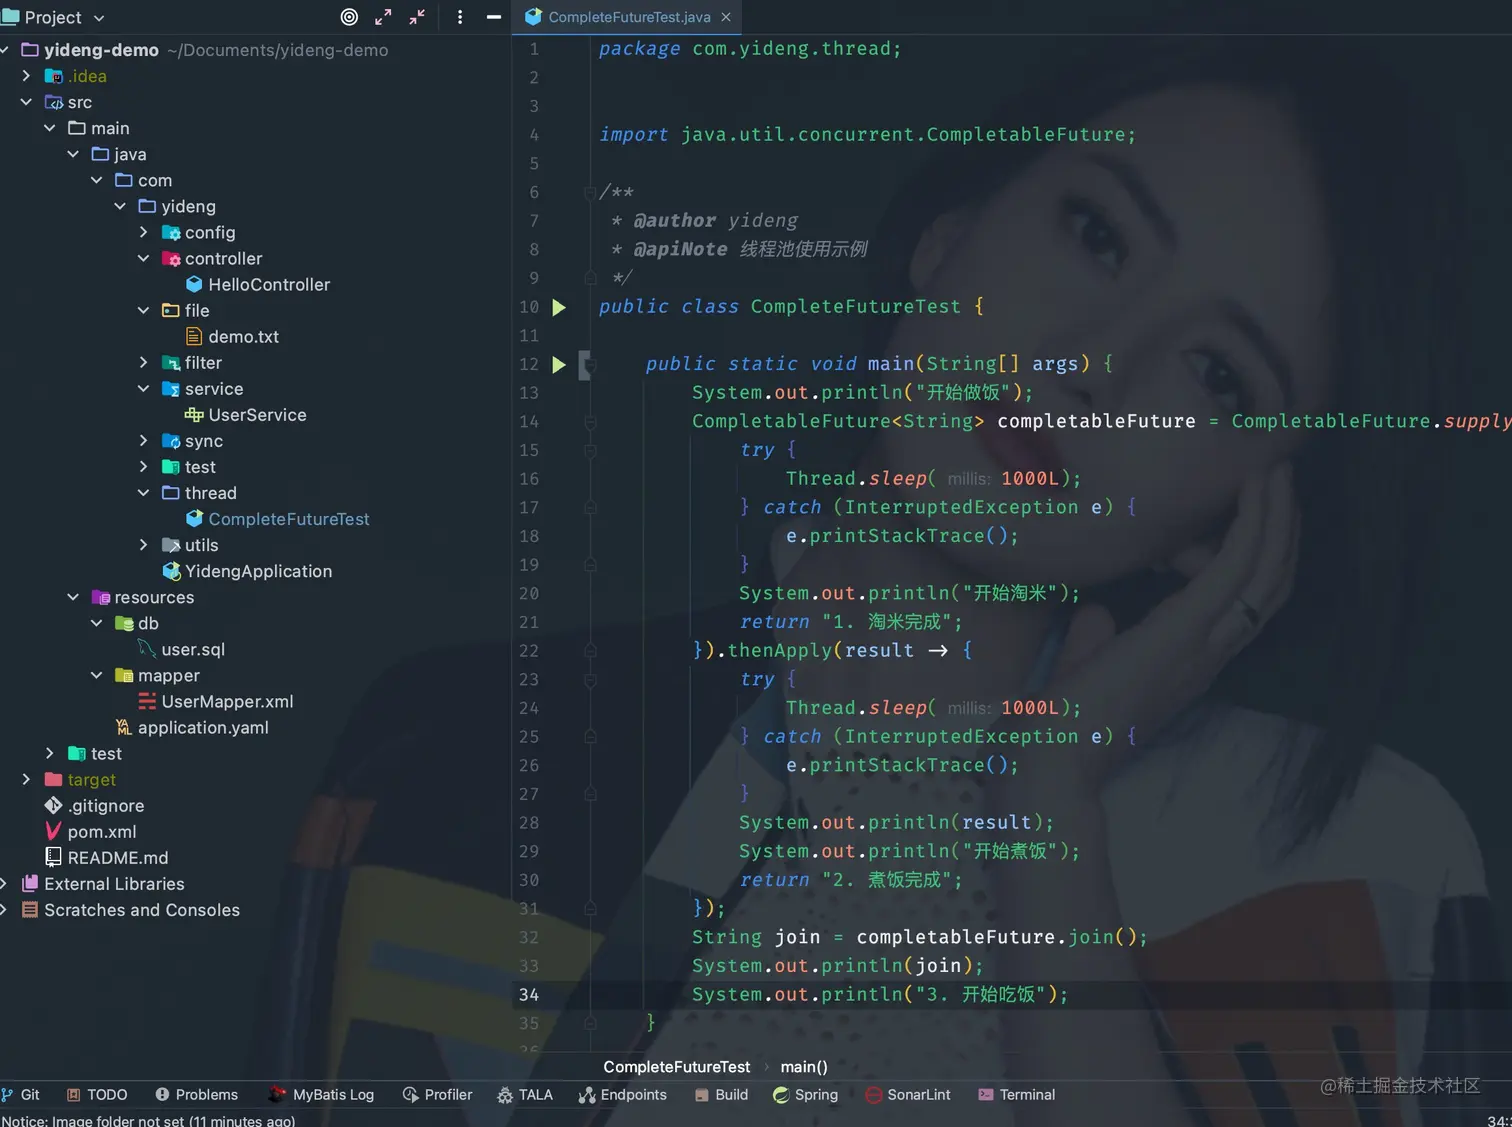Run main method using gutter arrow on line 12
The height and width of the screenshot is (1127, 1512).
coord(559,364)
